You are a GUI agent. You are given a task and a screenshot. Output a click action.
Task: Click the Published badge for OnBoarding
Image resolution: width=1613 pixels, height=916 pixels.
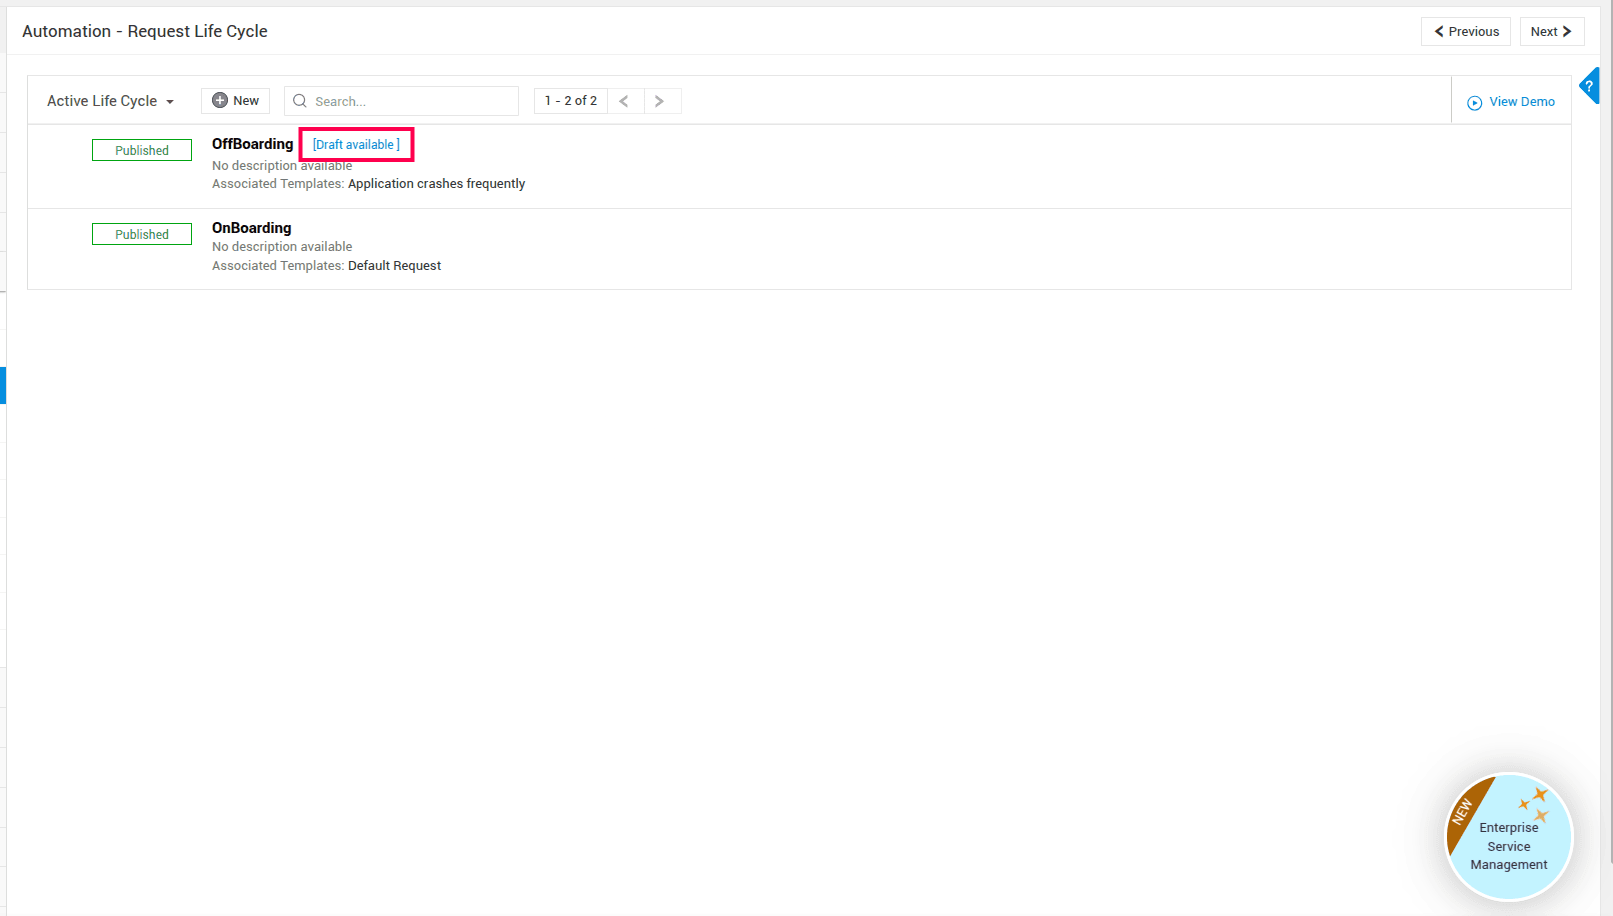(x=142, y=234)
